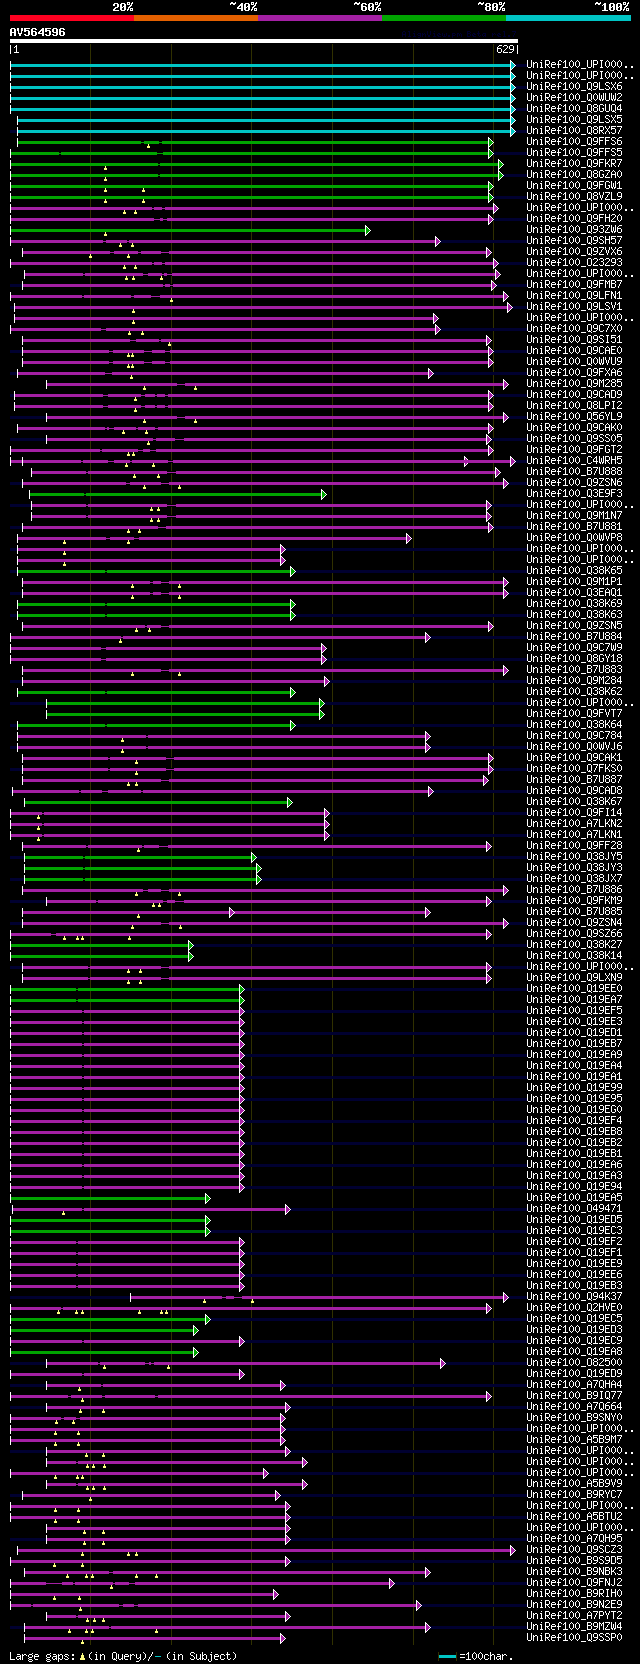
Task: Open the UniRef100_Q8GZA0 hit
Action: (x=574, y=175)
